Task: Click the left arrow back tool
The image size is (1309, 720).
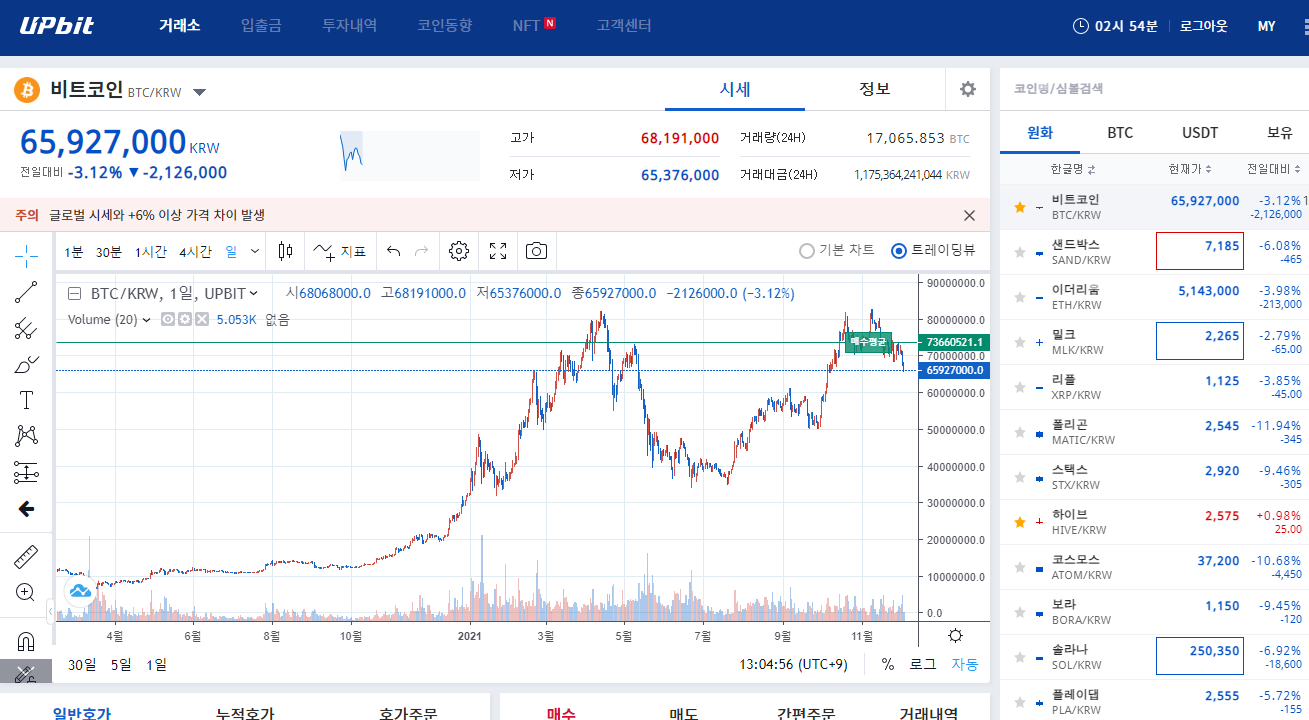Action: [26, 509]
